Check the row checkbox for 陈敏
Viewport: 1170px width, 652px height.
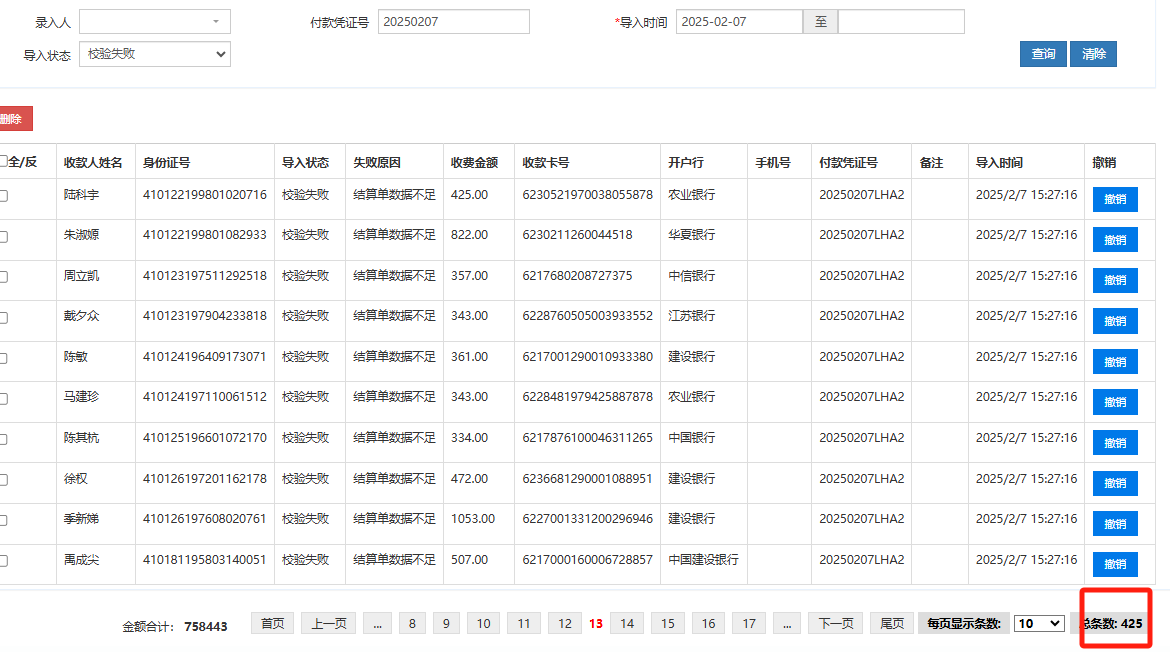tap(4, 358)
